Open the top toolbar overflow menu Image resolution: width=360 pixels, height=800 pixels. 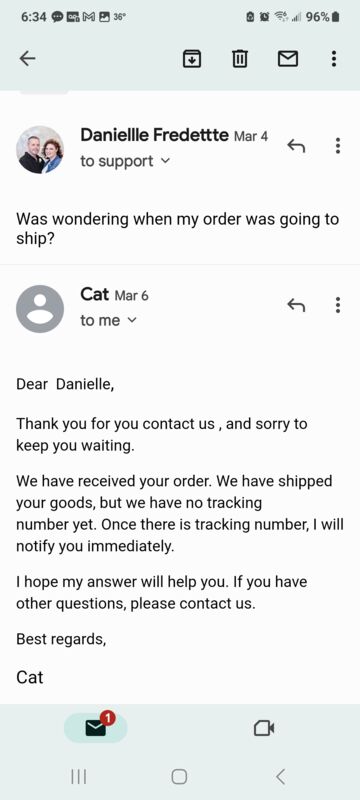pyautogui.click(x=333, y=59)
